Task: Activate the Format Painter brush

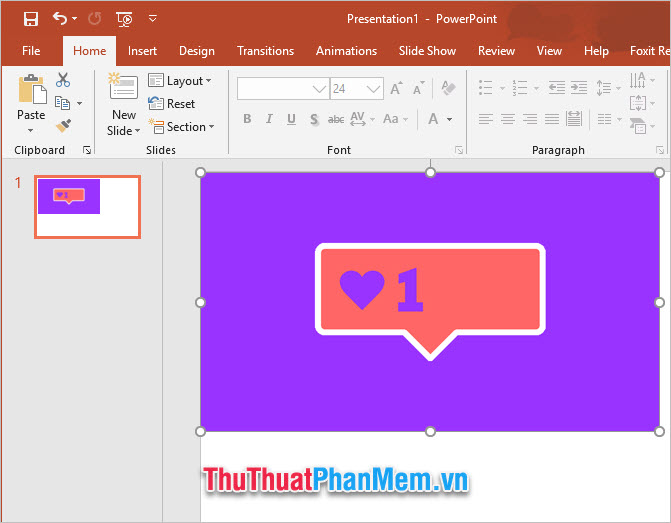Action: pyautogui.click(x=63, y=126)
